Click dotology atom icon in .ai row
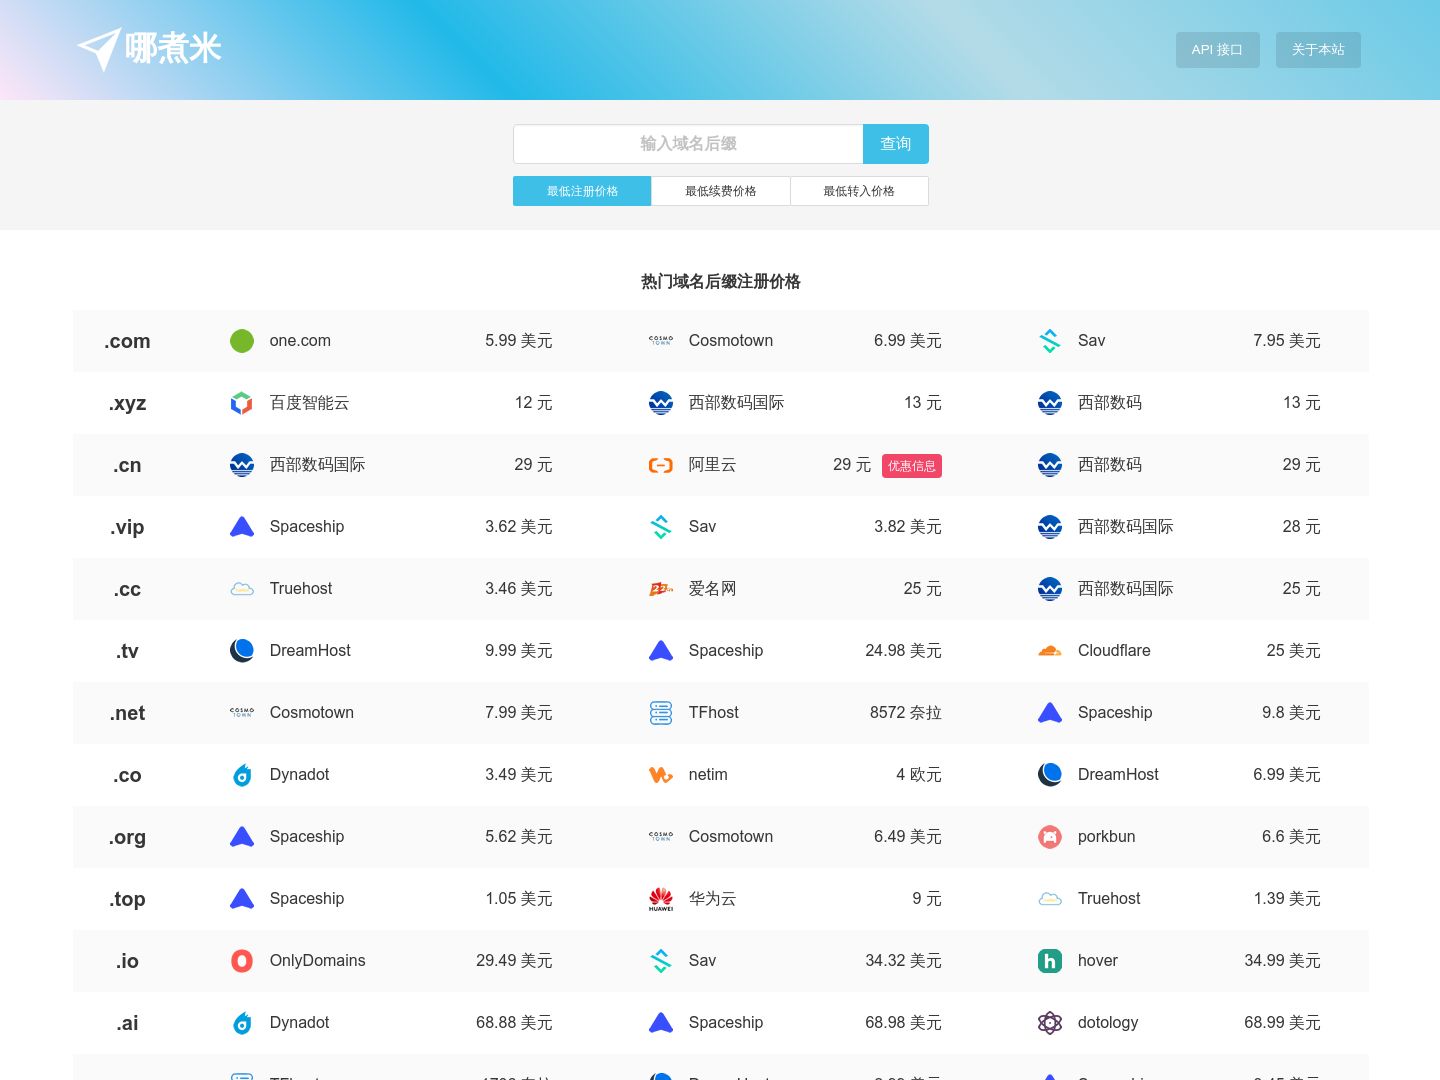Image resolution: width=1440 pixels, height=1080 pixels. tap(1050, 1023)
